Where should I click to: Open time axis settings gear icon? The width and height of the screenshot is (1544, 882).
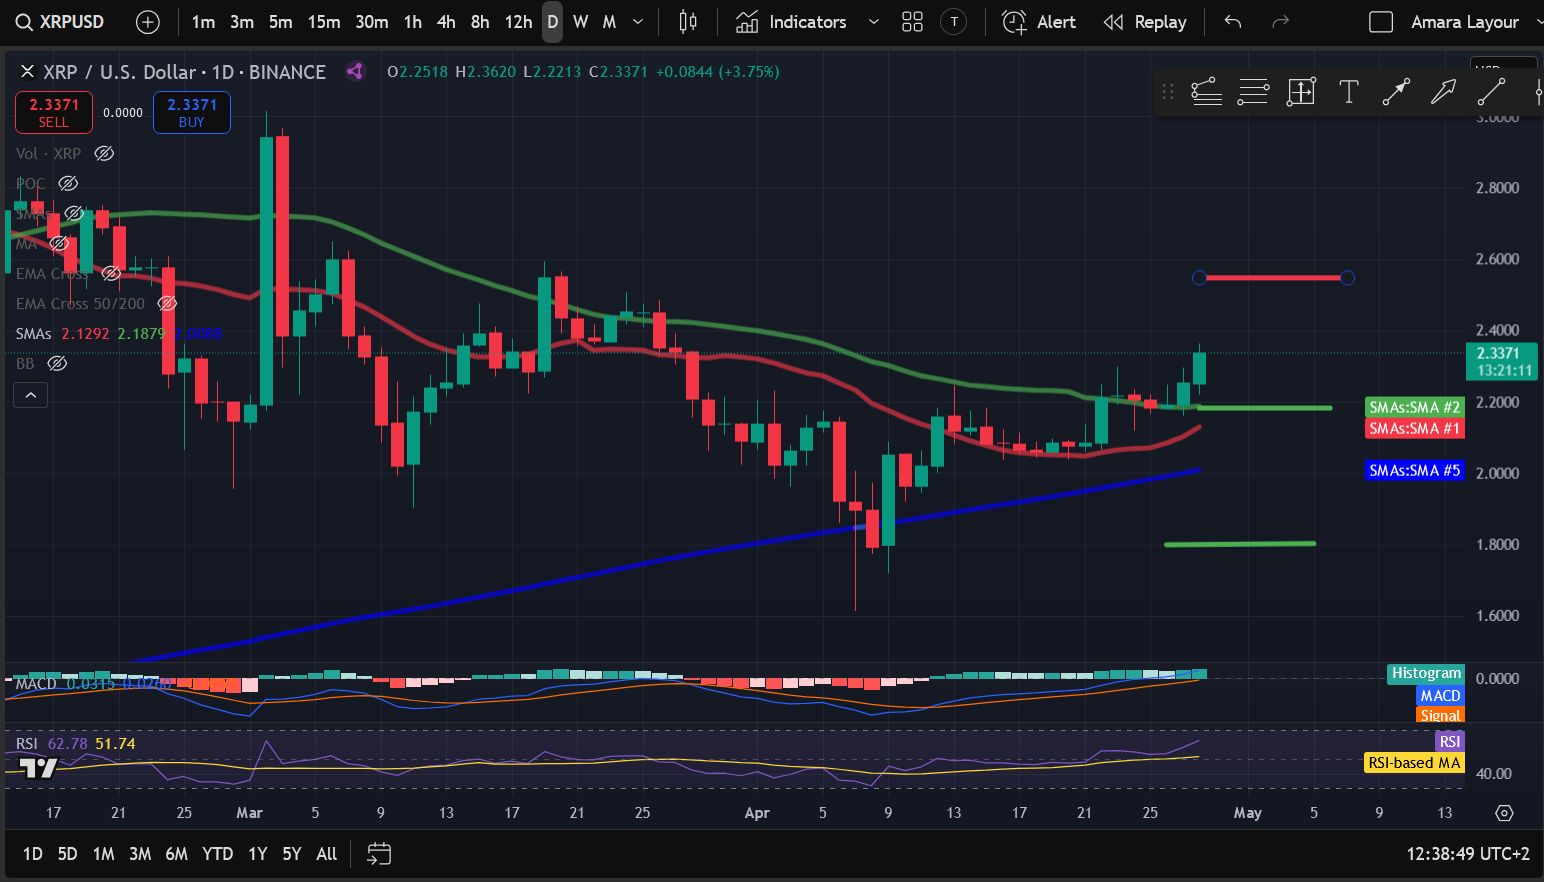pyautogui.click(x=1504, y=813)
